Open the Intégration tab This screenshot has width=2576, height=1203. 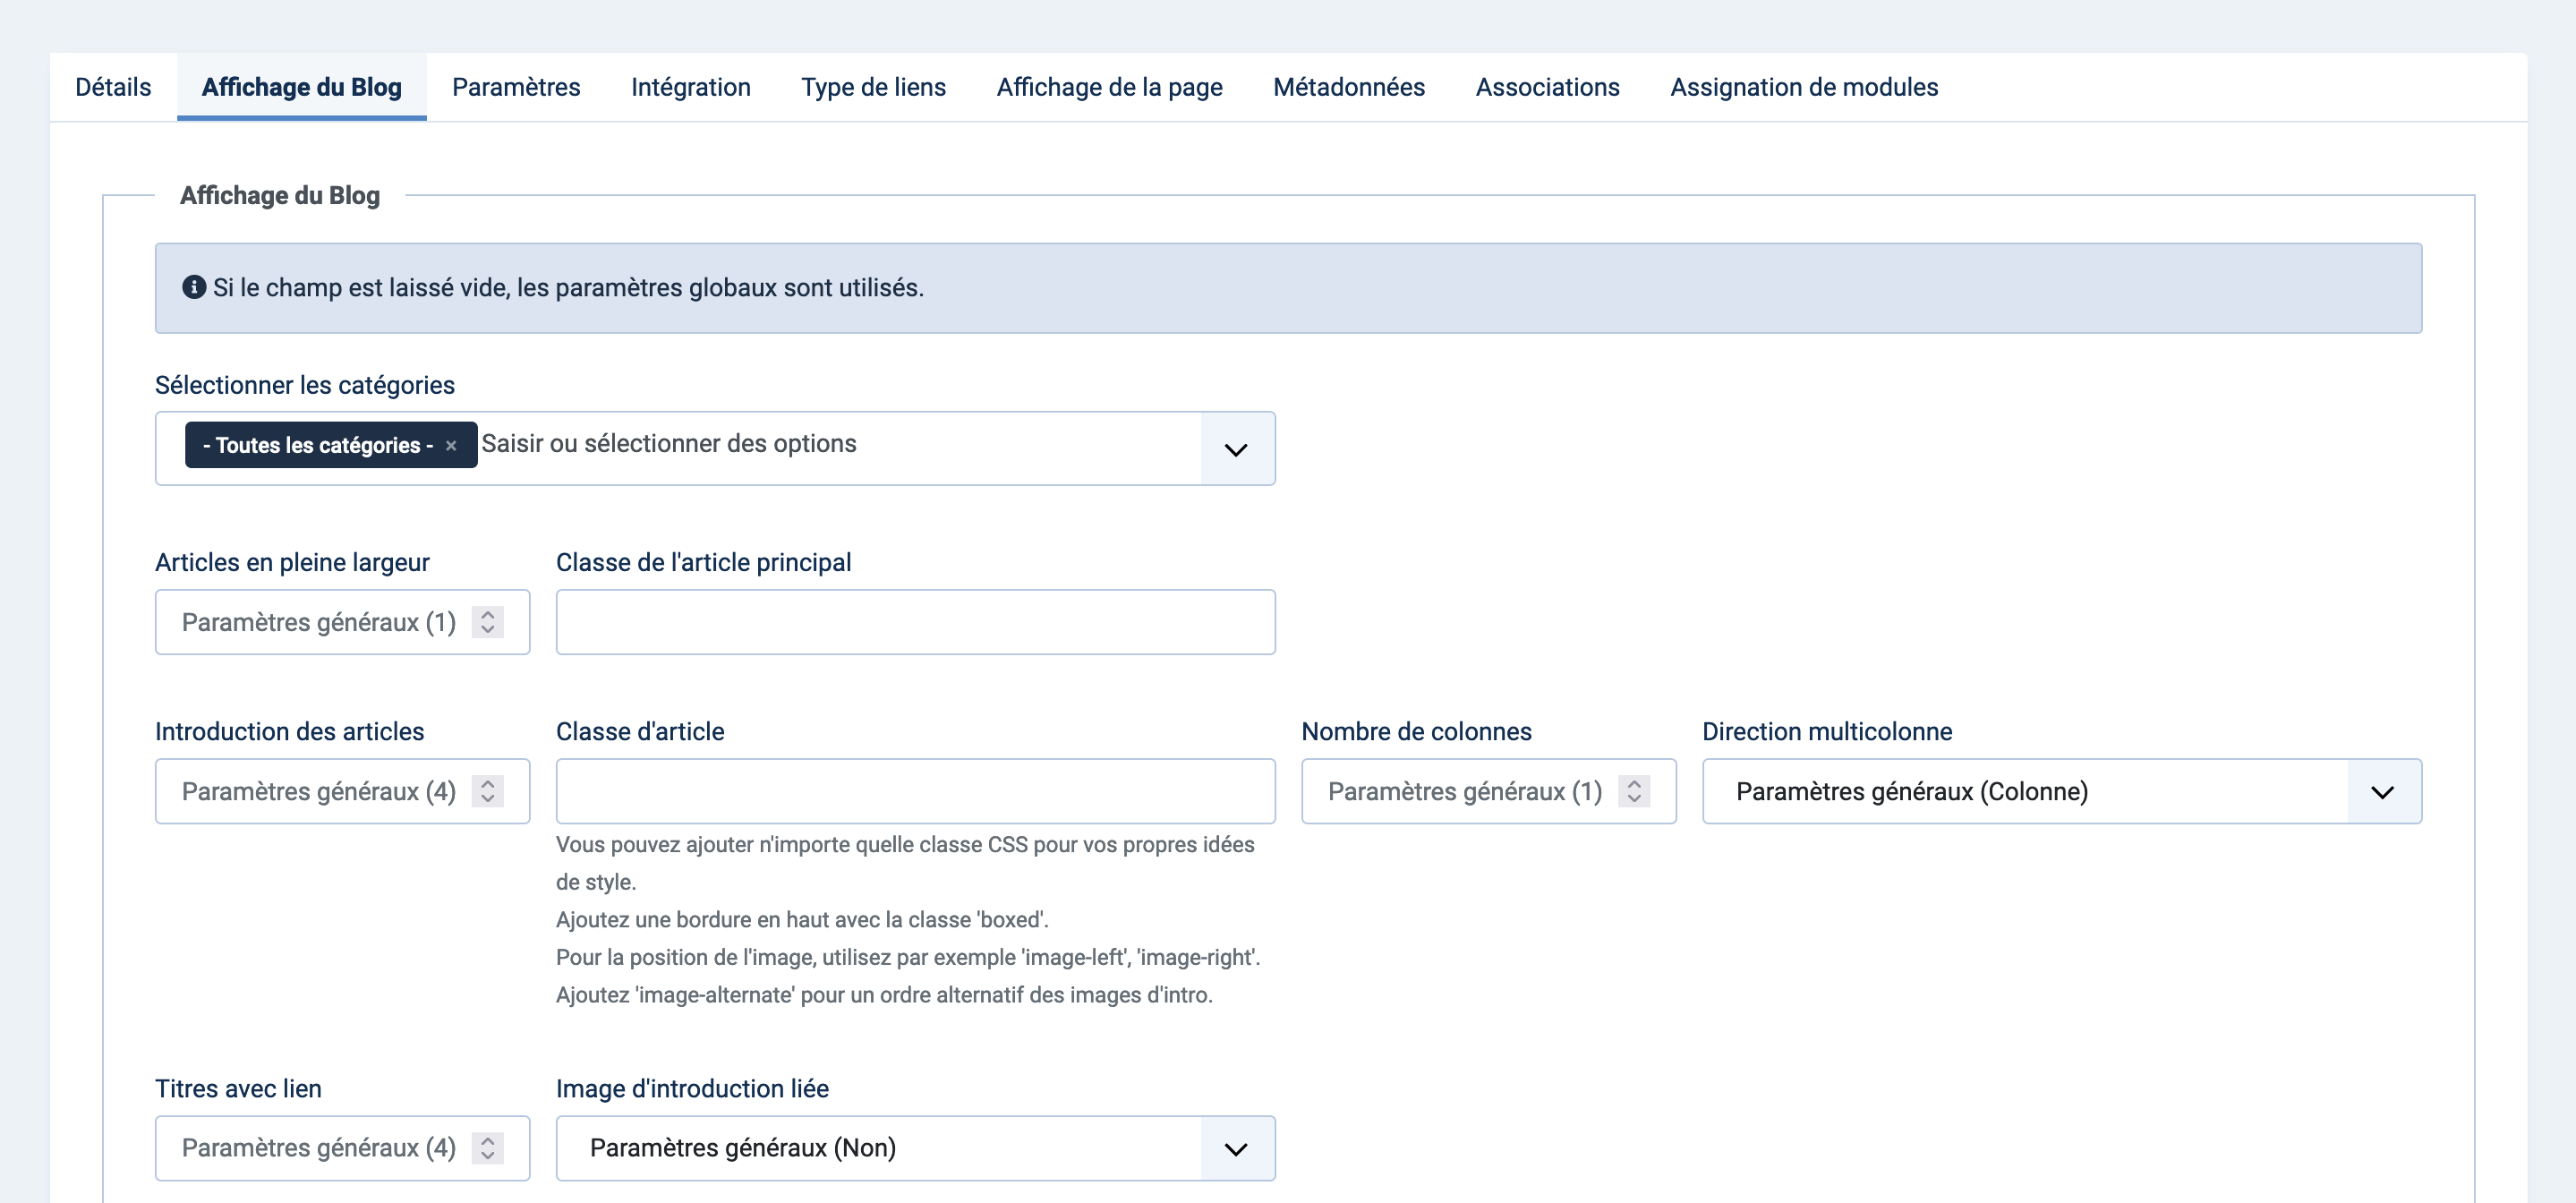pos(691,87)
